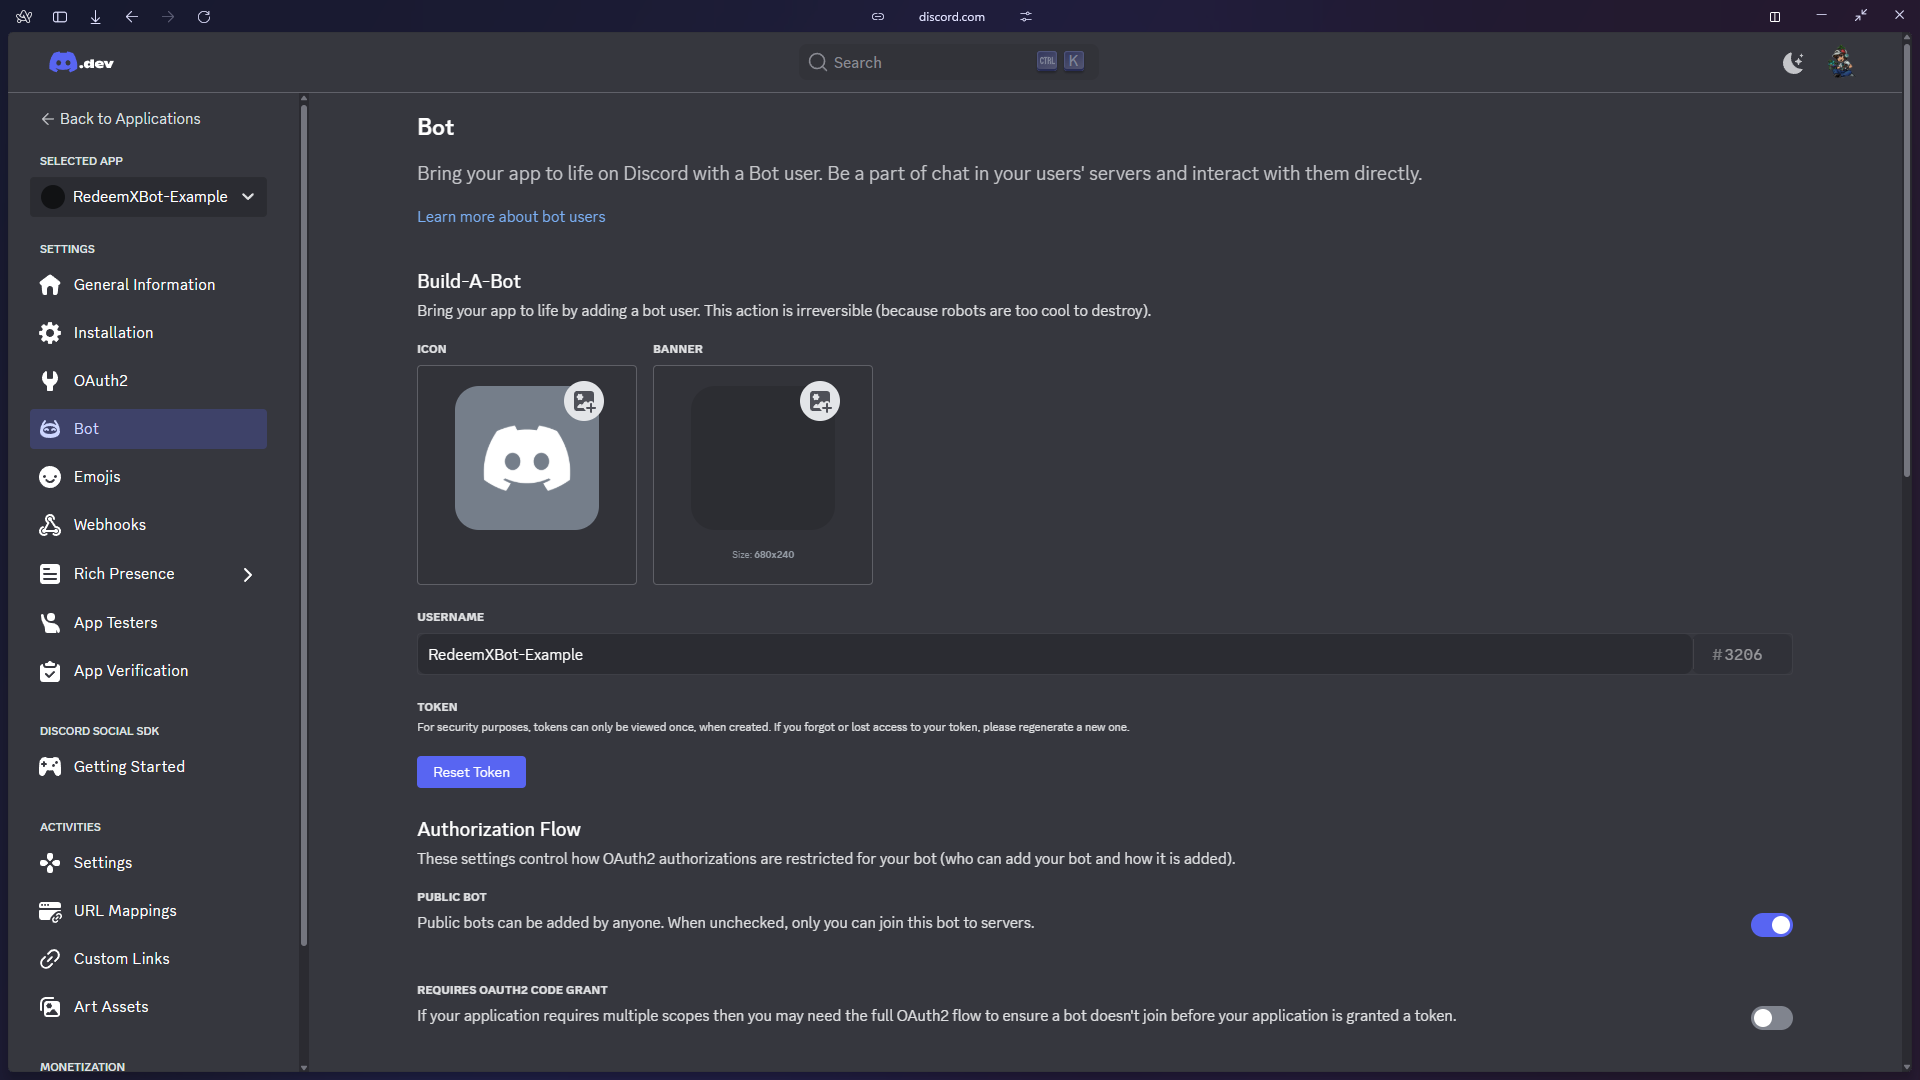Open the URL Mappings page

pyautogui.click(x=148, y=911)
